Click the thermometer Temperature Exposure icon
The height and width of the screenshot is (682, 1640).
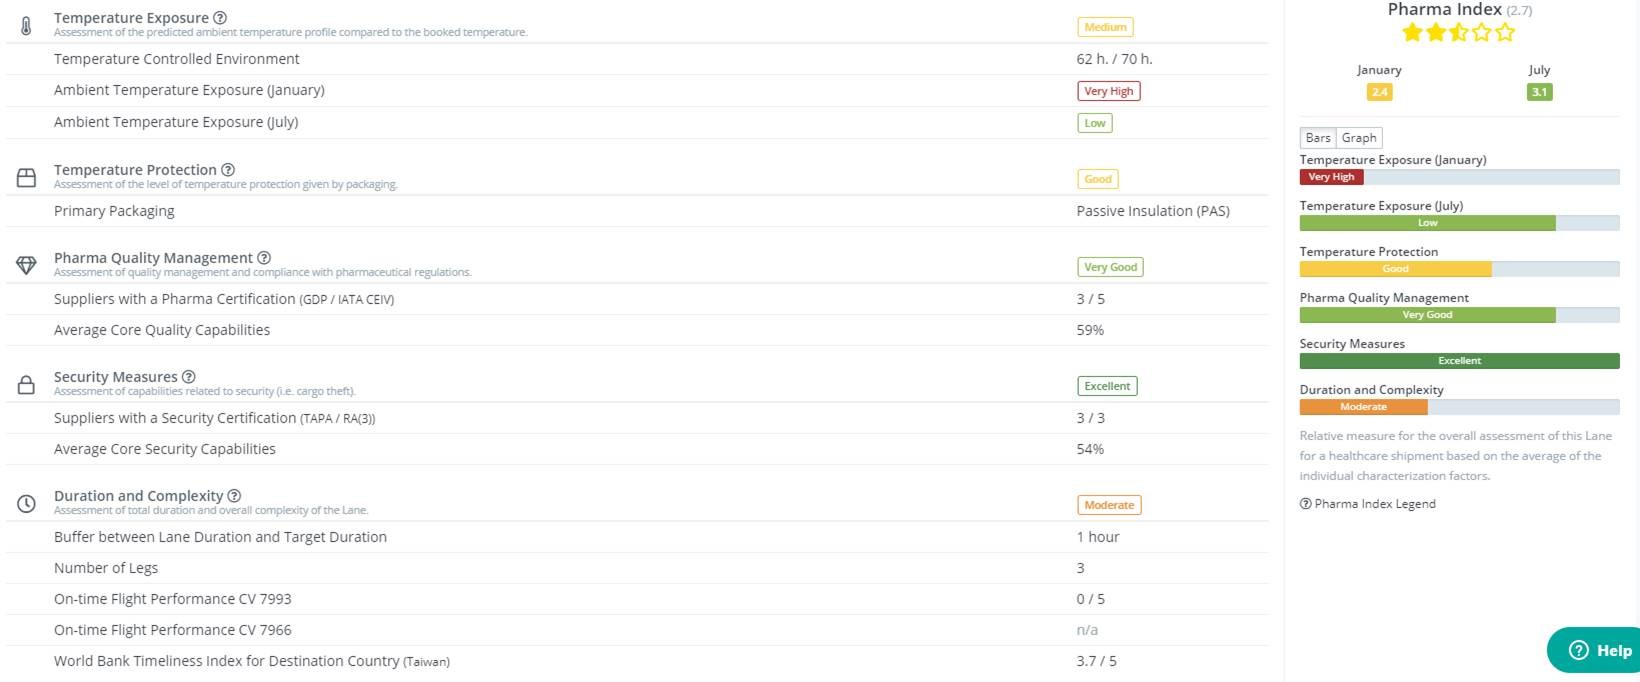click(x=26, y=26)
